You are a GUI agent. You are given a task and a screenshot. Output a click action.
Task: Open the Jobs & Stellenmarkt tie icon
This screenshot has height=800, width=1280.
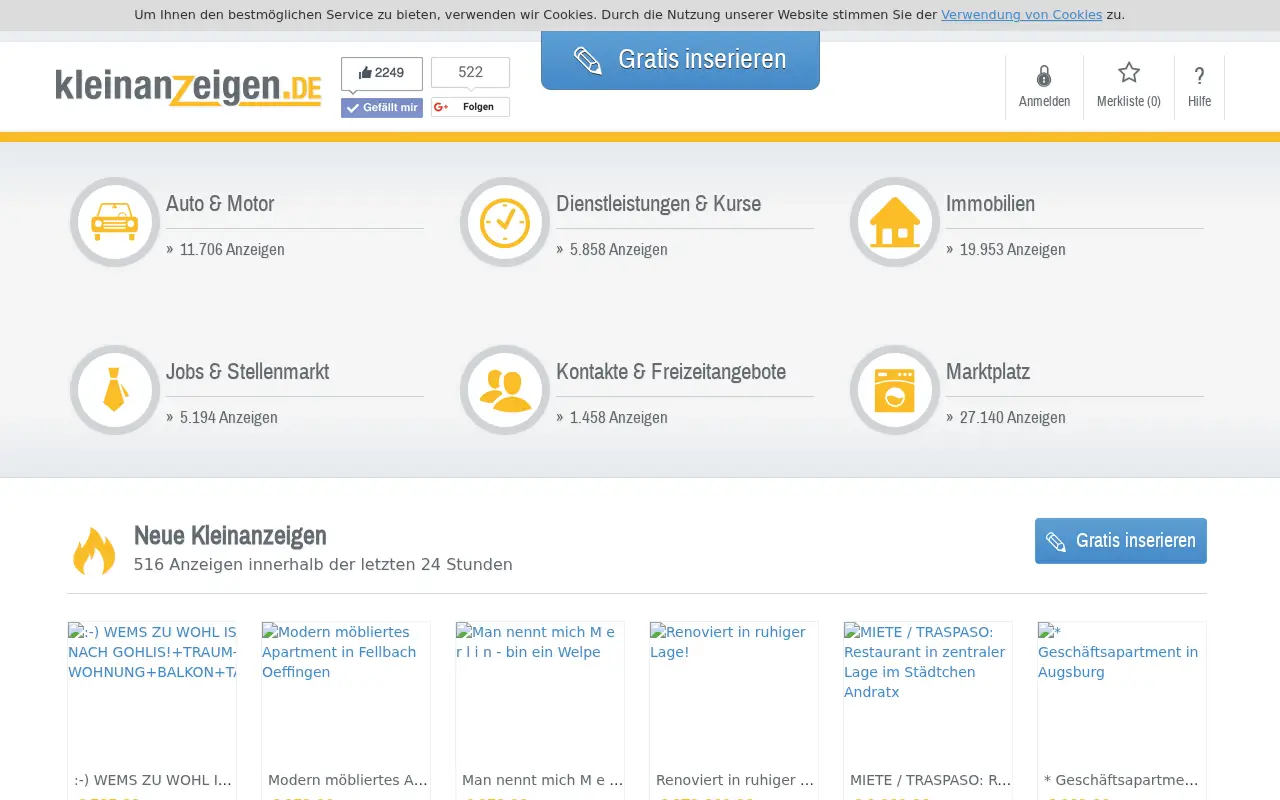115,390
